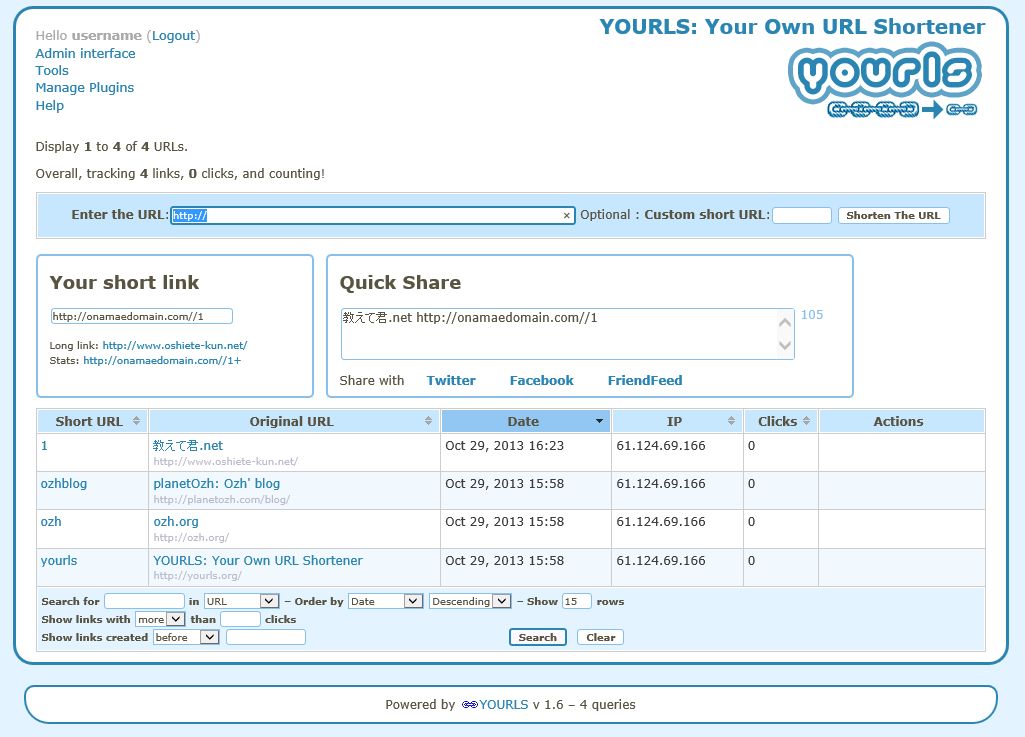Click the Clear button
Viewport: 1025px width, 737px height.
[600, 637]
